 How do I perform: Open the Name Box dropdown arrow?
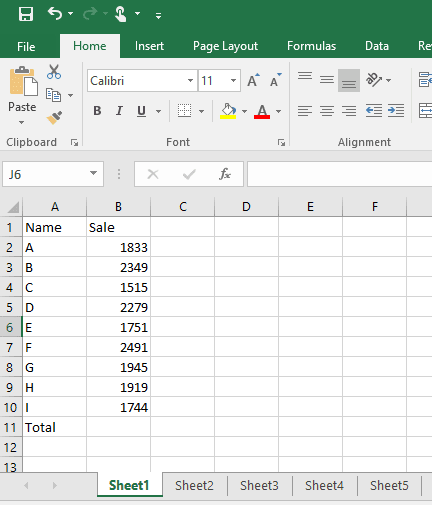pos(94,173)
